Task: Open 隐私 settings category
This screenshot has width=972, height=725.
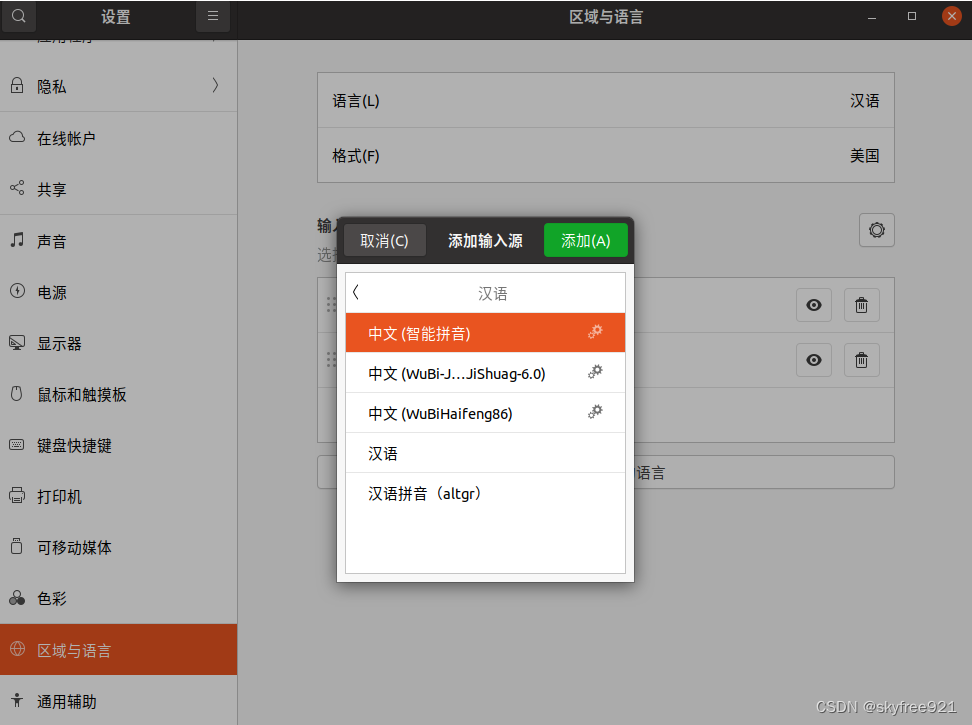Action: pos(118,86)
